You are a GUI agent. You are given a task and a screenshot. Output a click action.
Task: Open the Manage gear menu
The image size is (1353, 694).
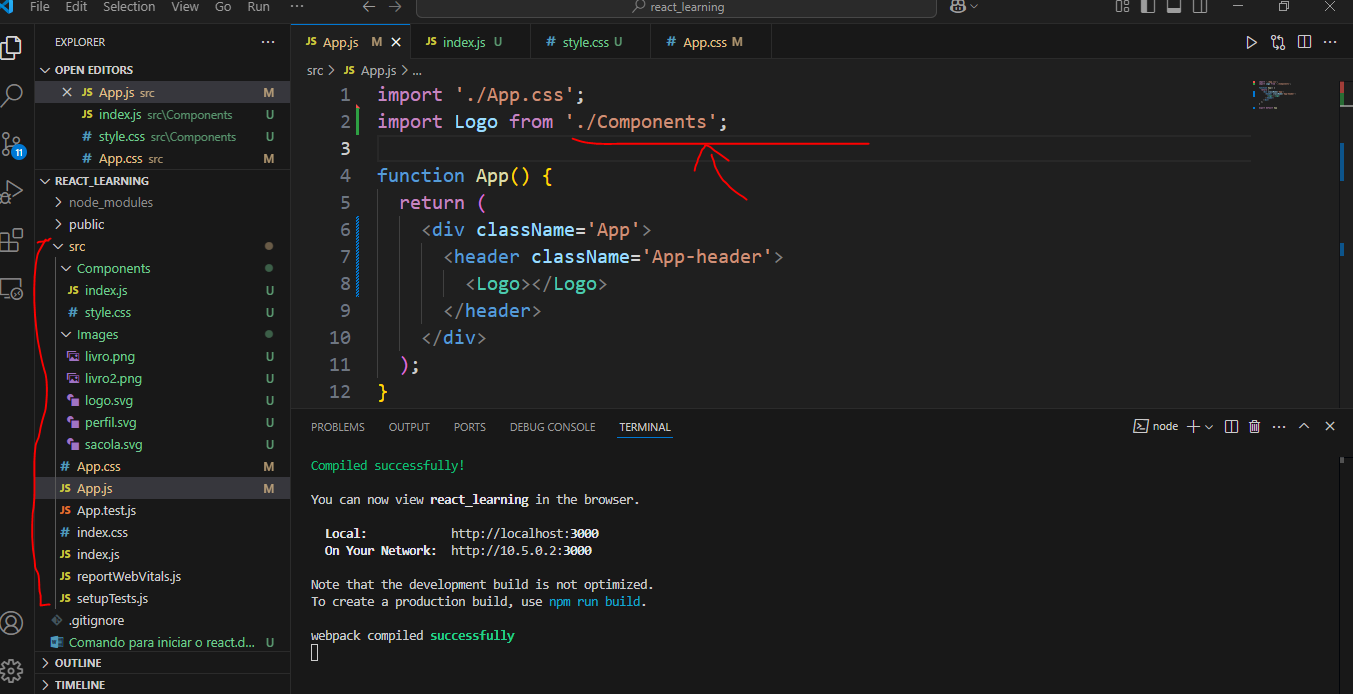(12, 670)
